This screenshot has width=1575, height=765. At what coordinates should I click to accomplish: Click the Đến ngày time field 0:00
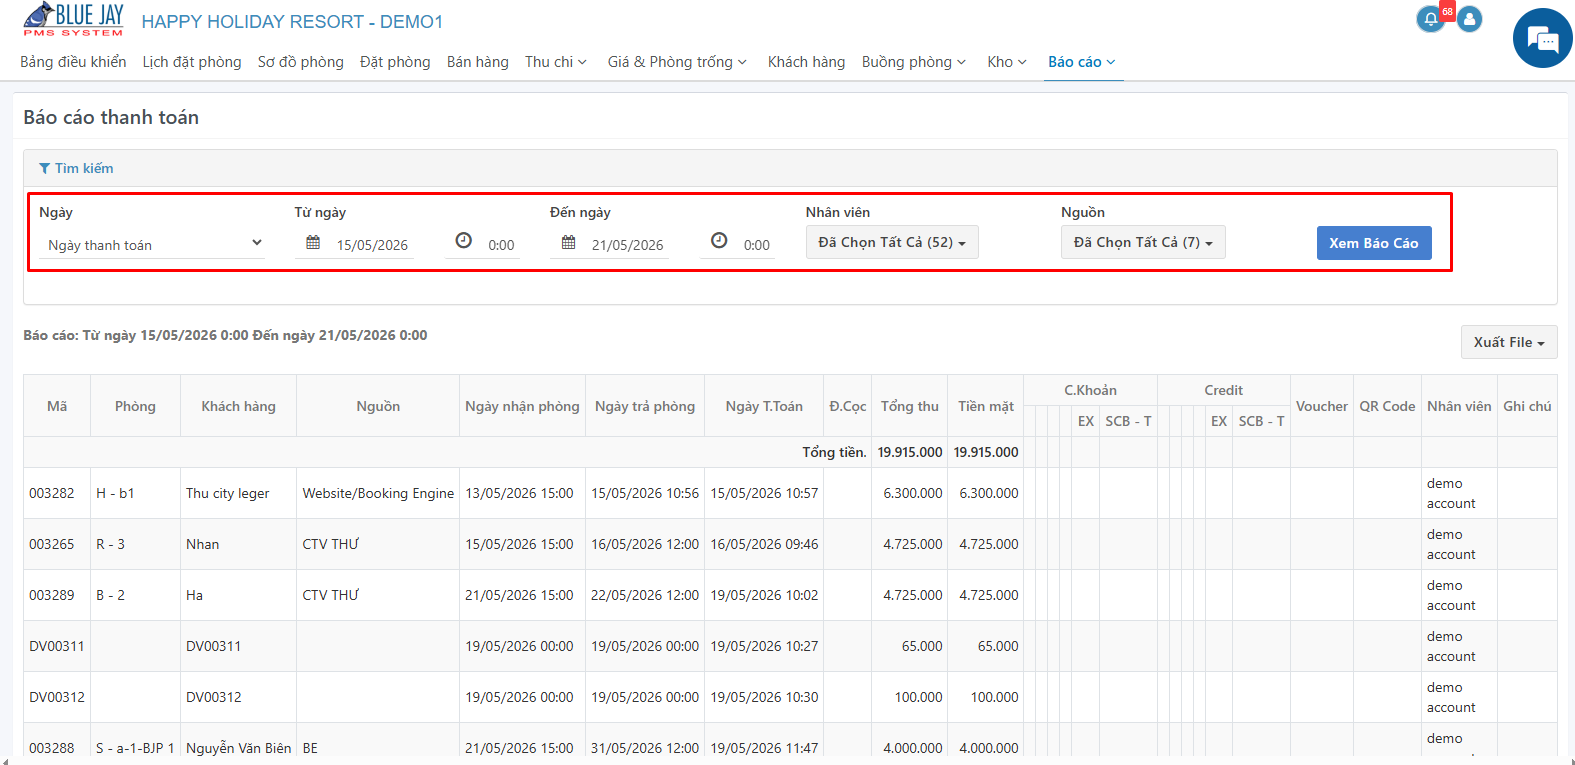click(x=757, y=245)
